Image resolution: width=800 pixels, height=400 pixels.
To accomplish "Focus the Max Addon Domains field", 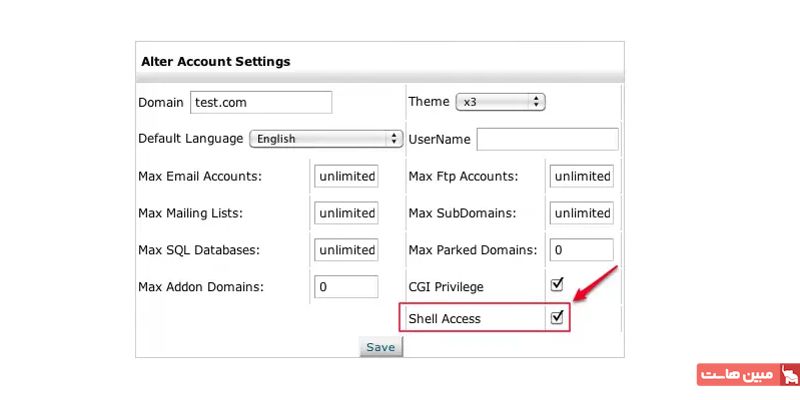I will [x=345, y=286].
